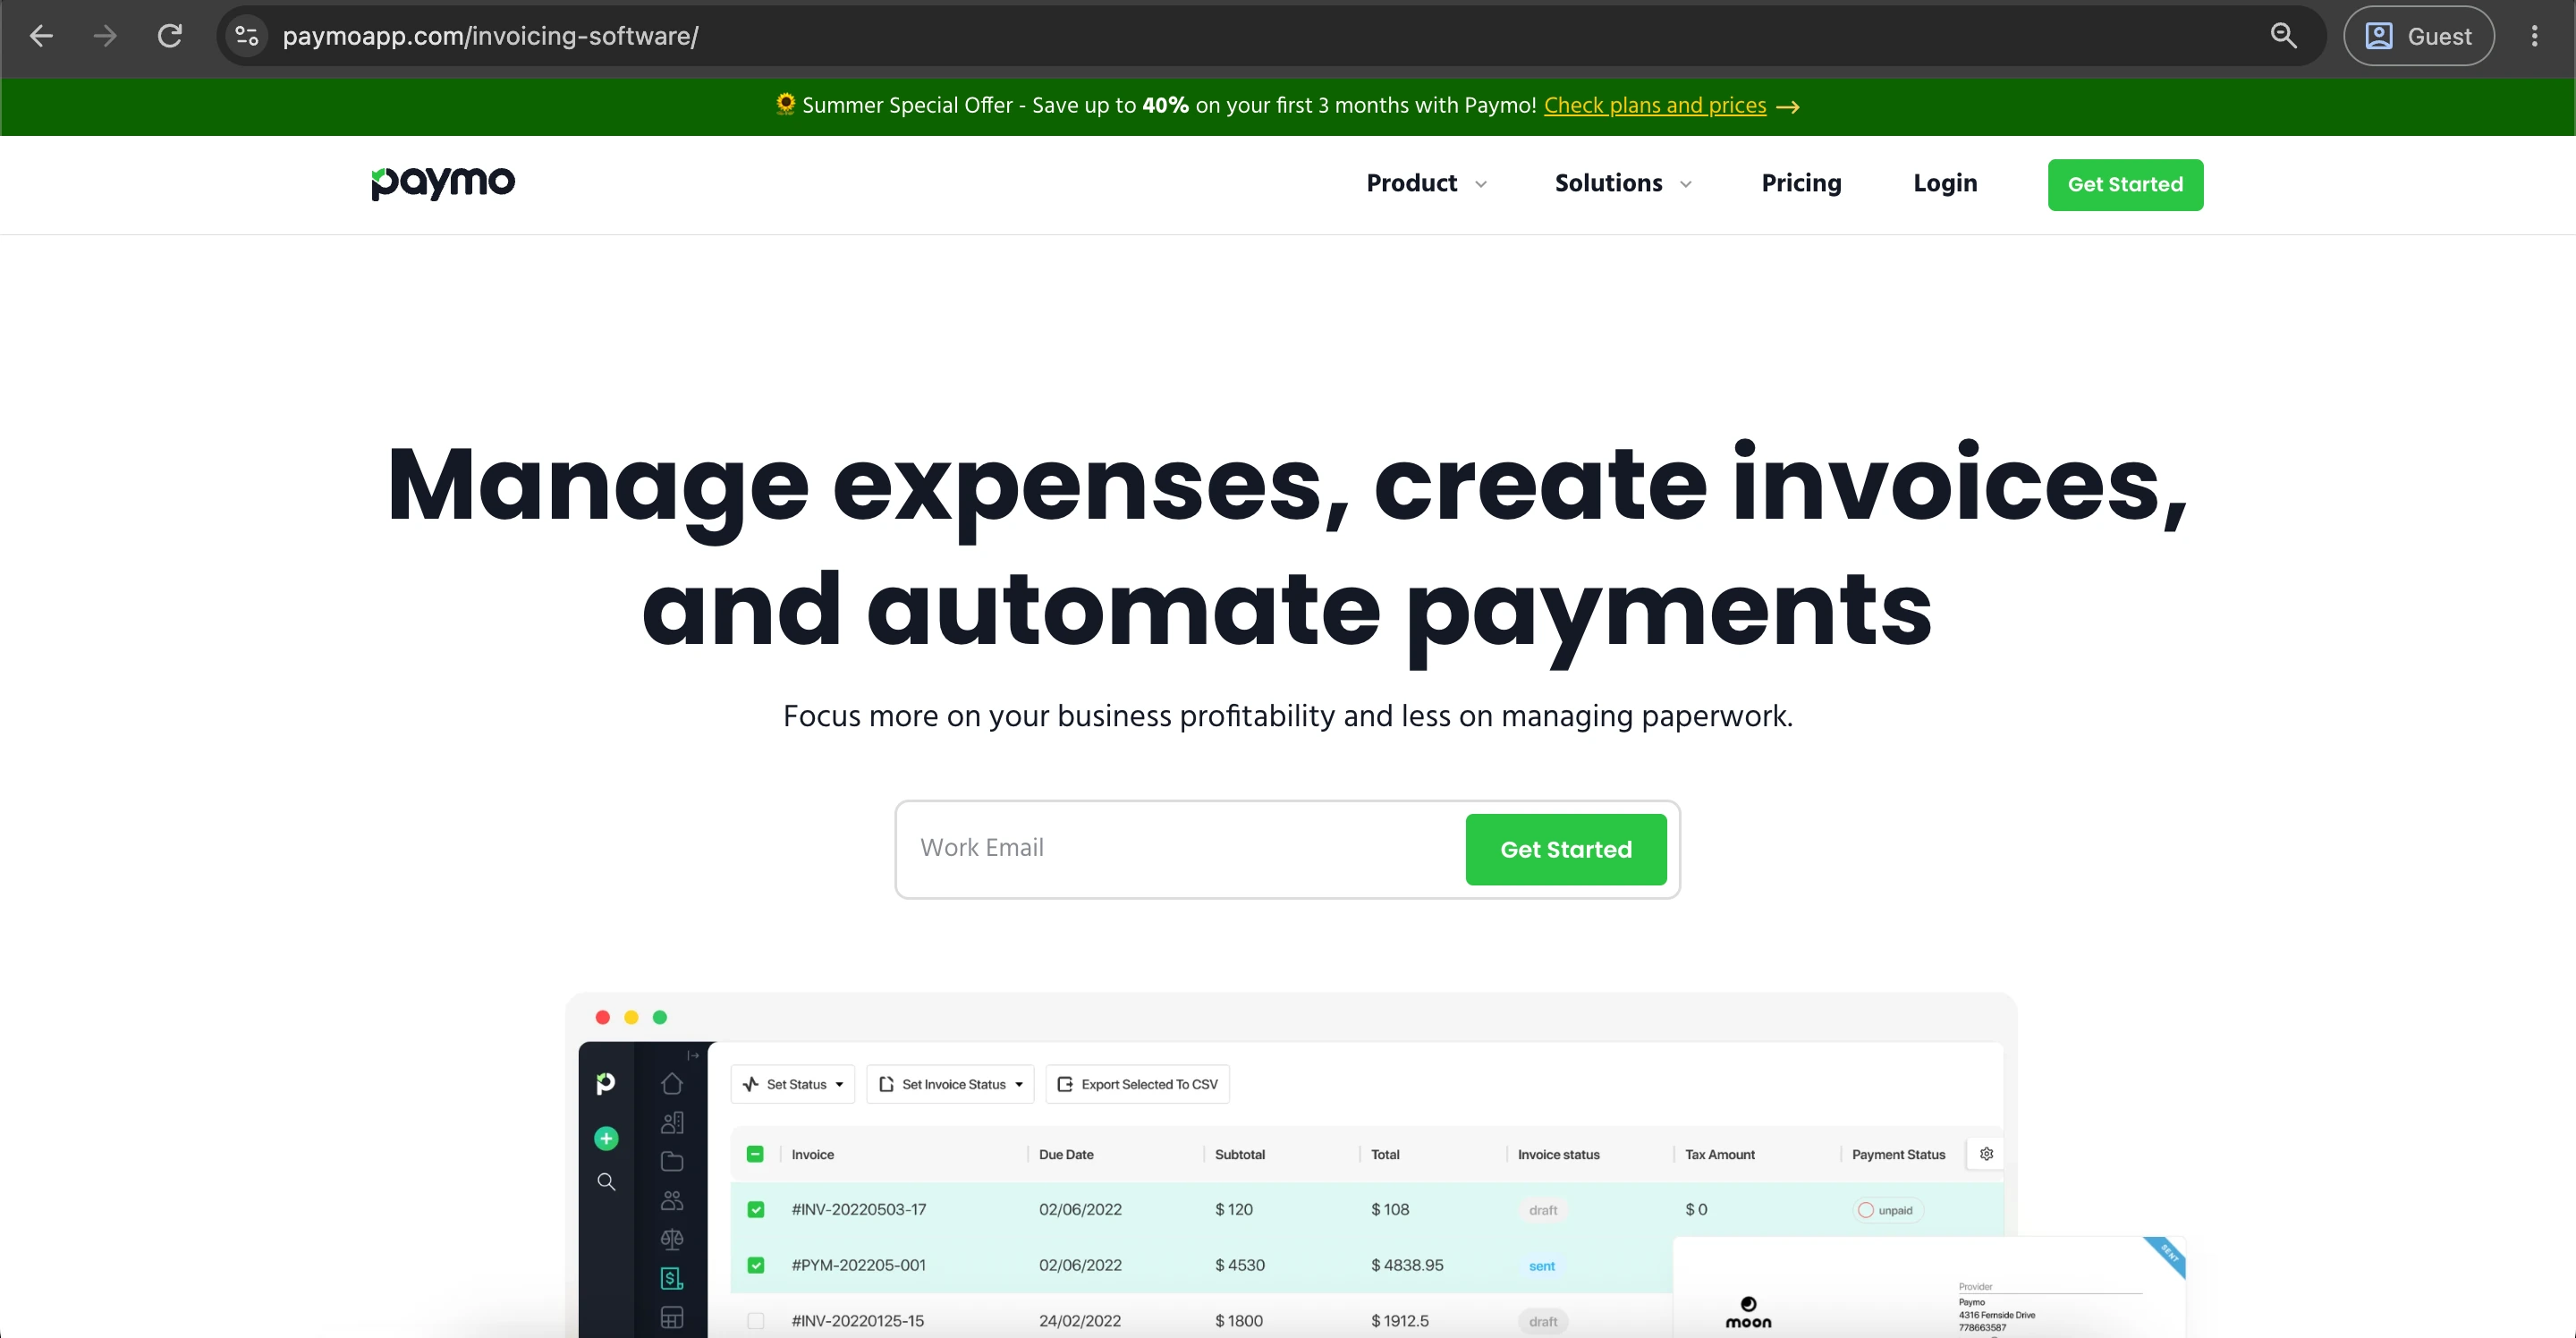Viewport: 2576px width, 1338px height.
Task: Open the table column settings gear
Action: point(1986,1153)
